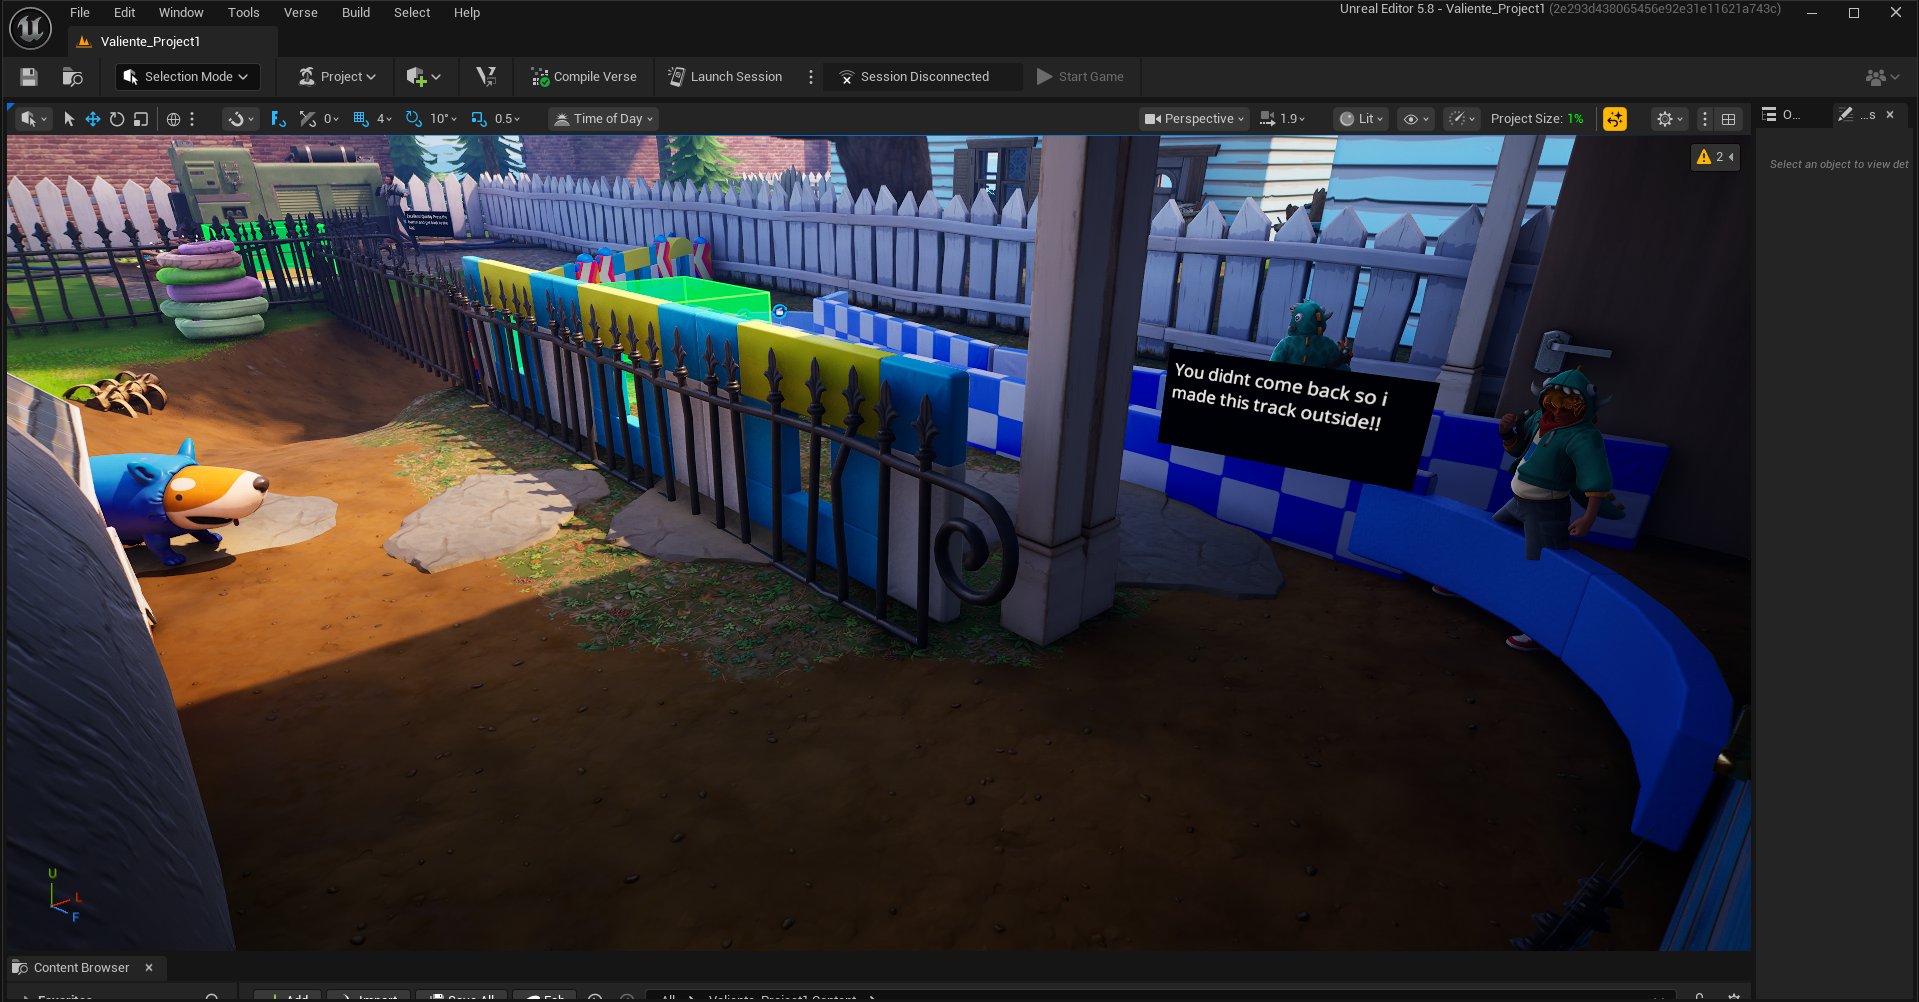
Task: Click the Launch Session button
Action: pos(726,77)
